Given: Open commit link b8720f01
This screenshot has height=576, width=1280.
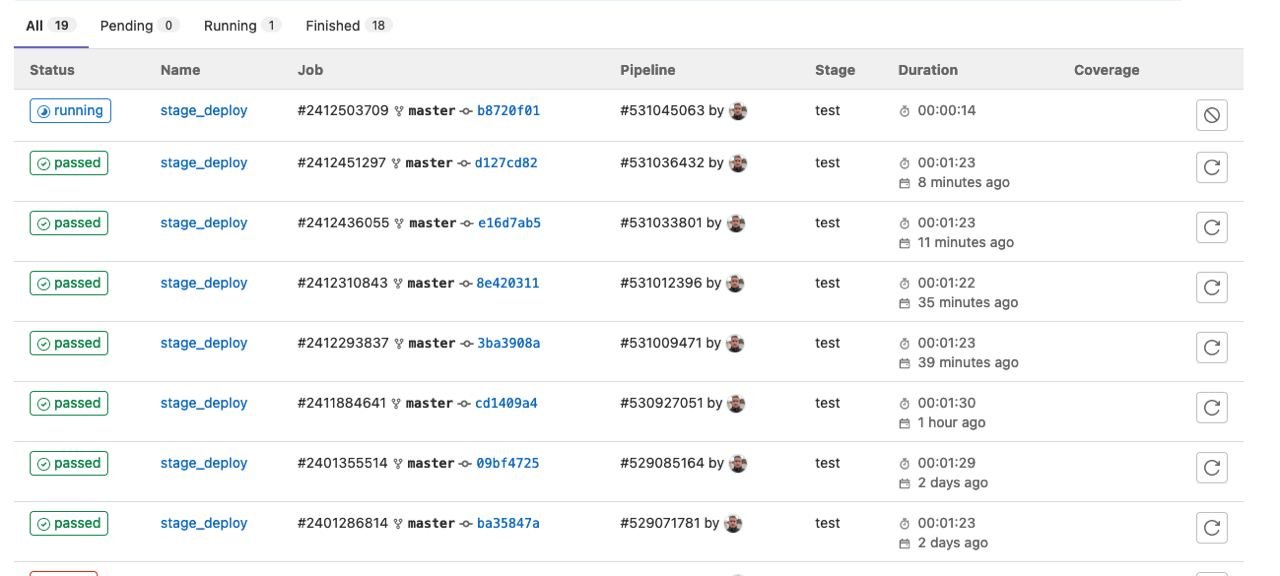Looking at the screenshot, I should tap(508, 111).
